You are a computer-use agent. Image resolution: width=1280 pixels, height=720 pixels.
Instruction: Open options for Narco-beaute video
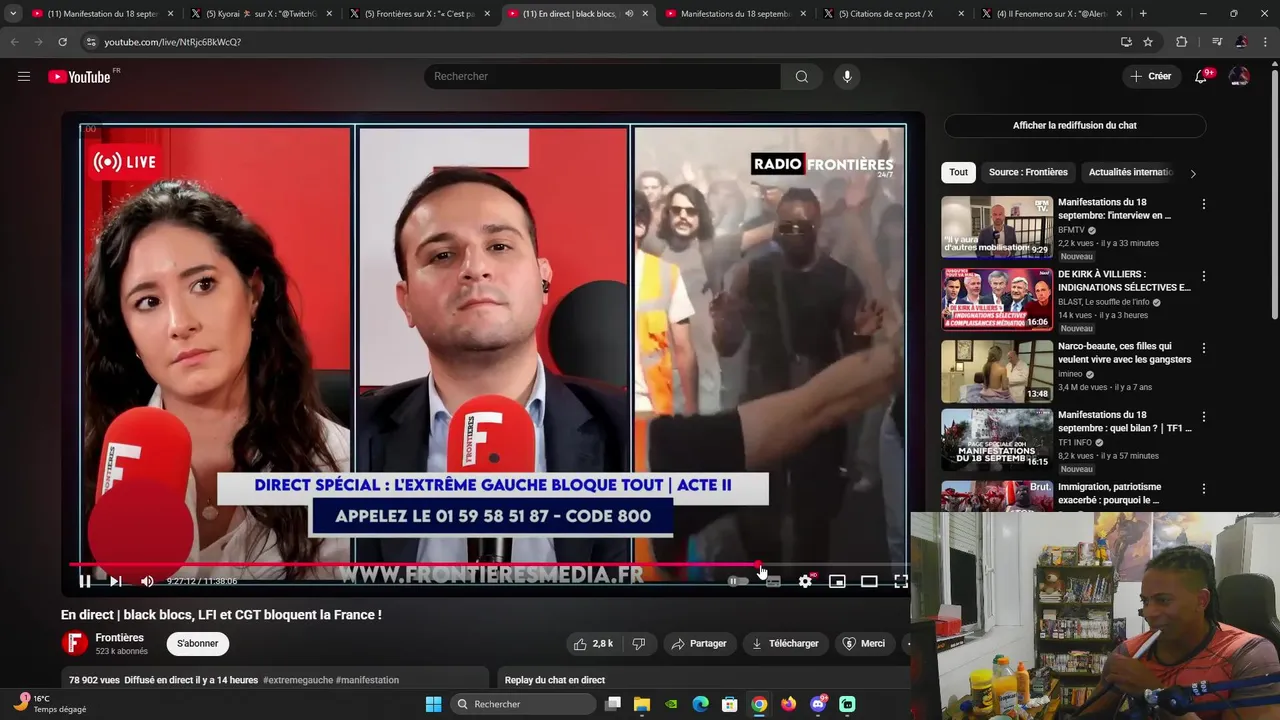(1204, 348)
